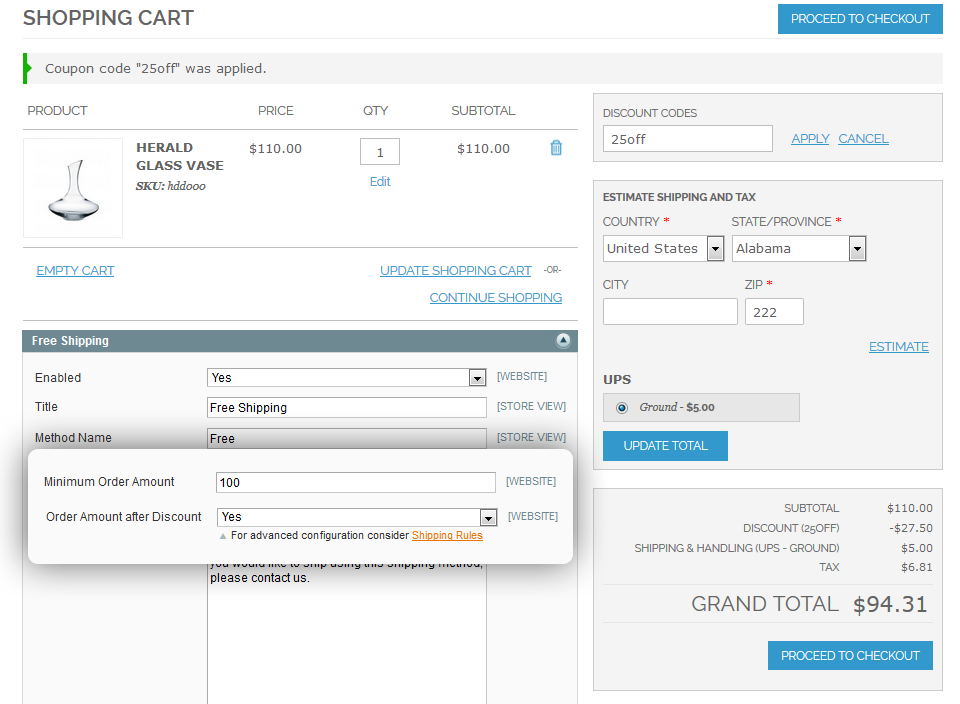The height and width of the screenshot is (704, 960).
Task: Click Update Shopping Cart link
Action: [455, 271]
